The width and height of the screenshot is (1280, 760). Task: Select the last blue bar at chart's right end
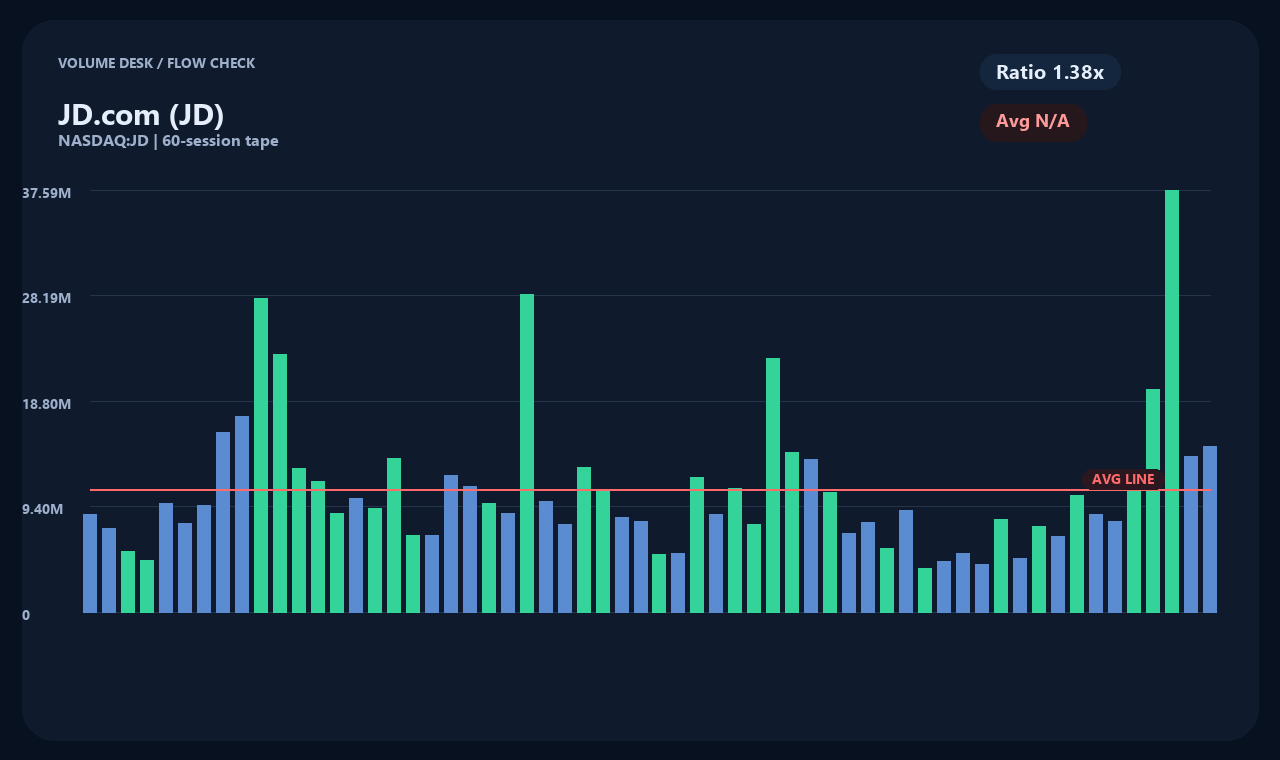(x=1210, y=529)
